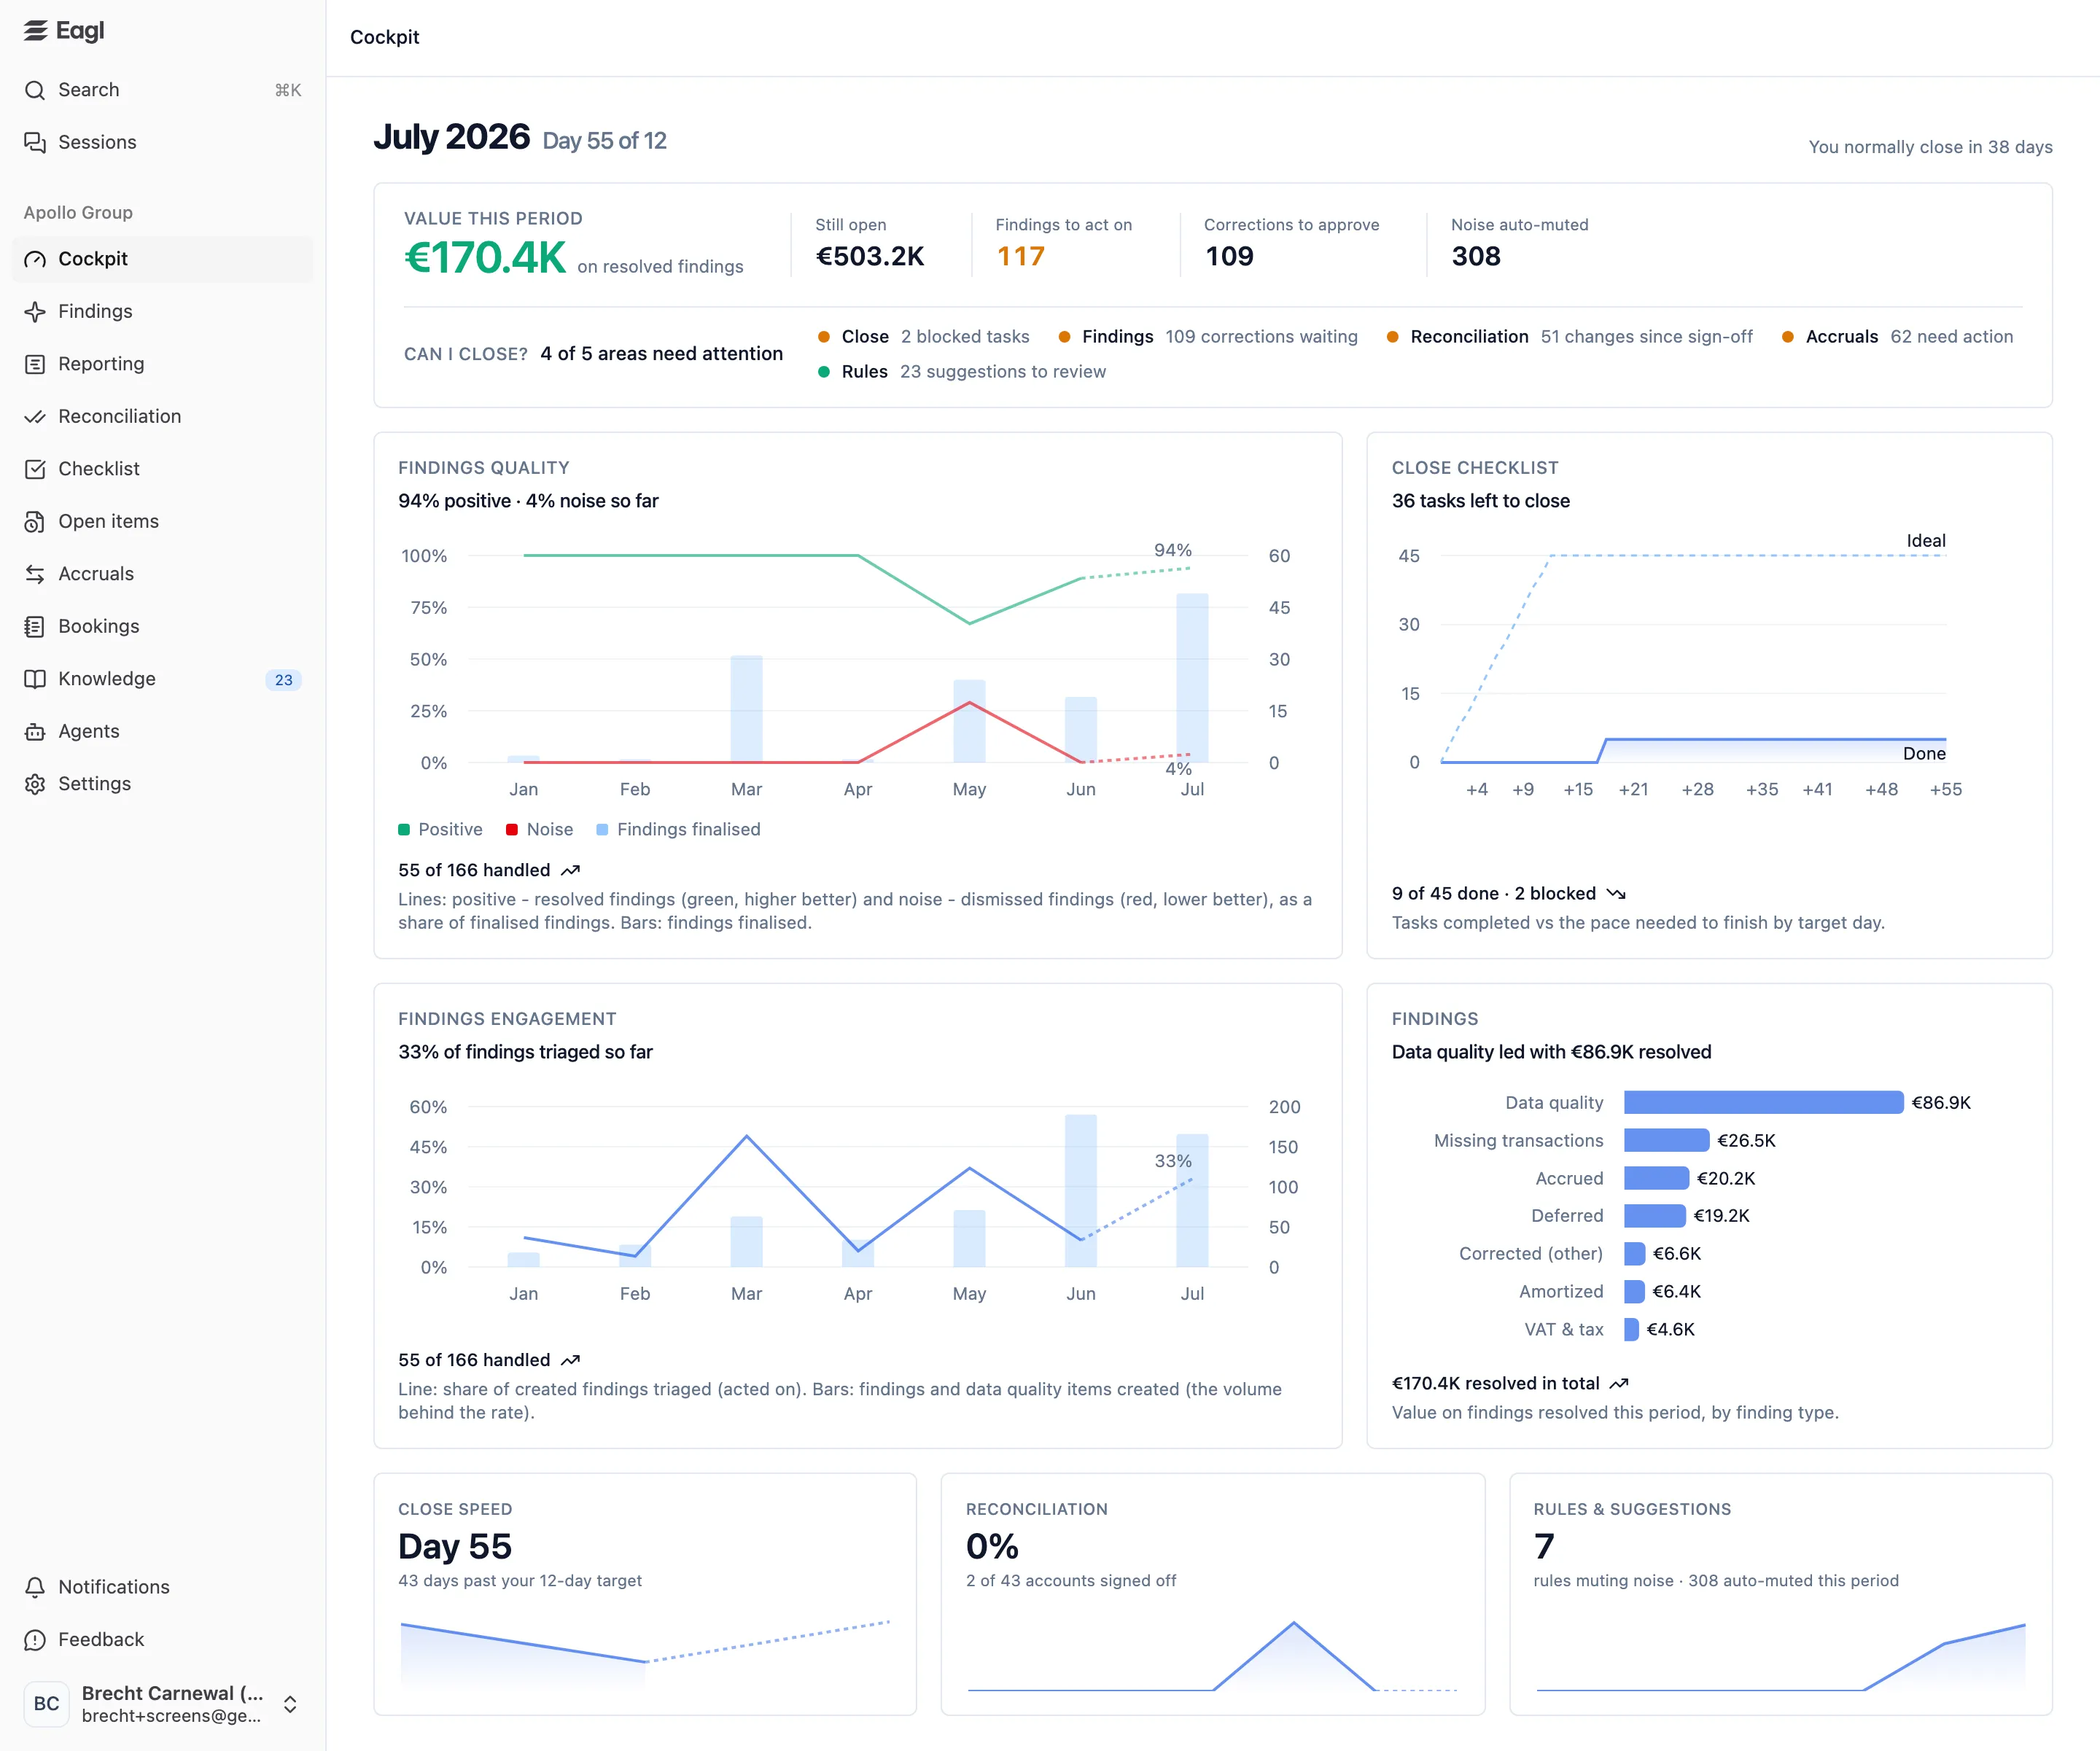2100x1751 pixels.
Task: Open the Close Speed Day 55 card
Action: 645,1594
